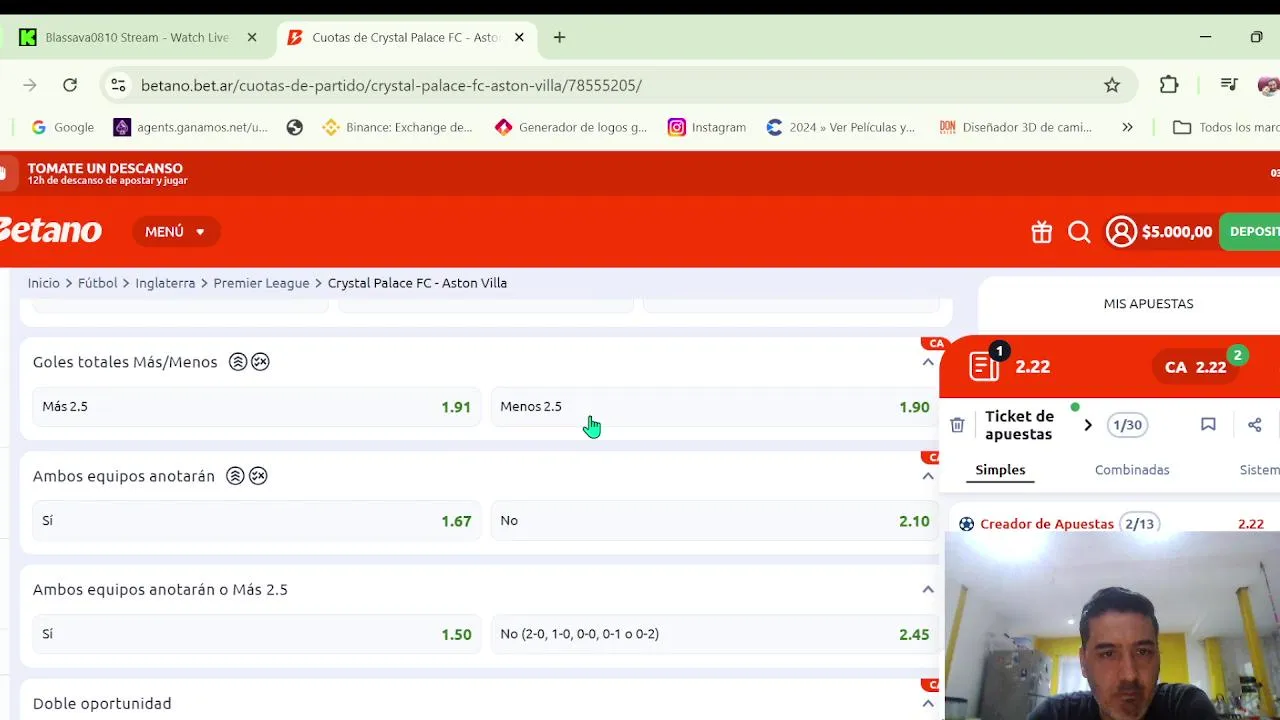Open the 1/30 ticket counter
This screenshot has height=720, width=1280.
coord(1127,425)
